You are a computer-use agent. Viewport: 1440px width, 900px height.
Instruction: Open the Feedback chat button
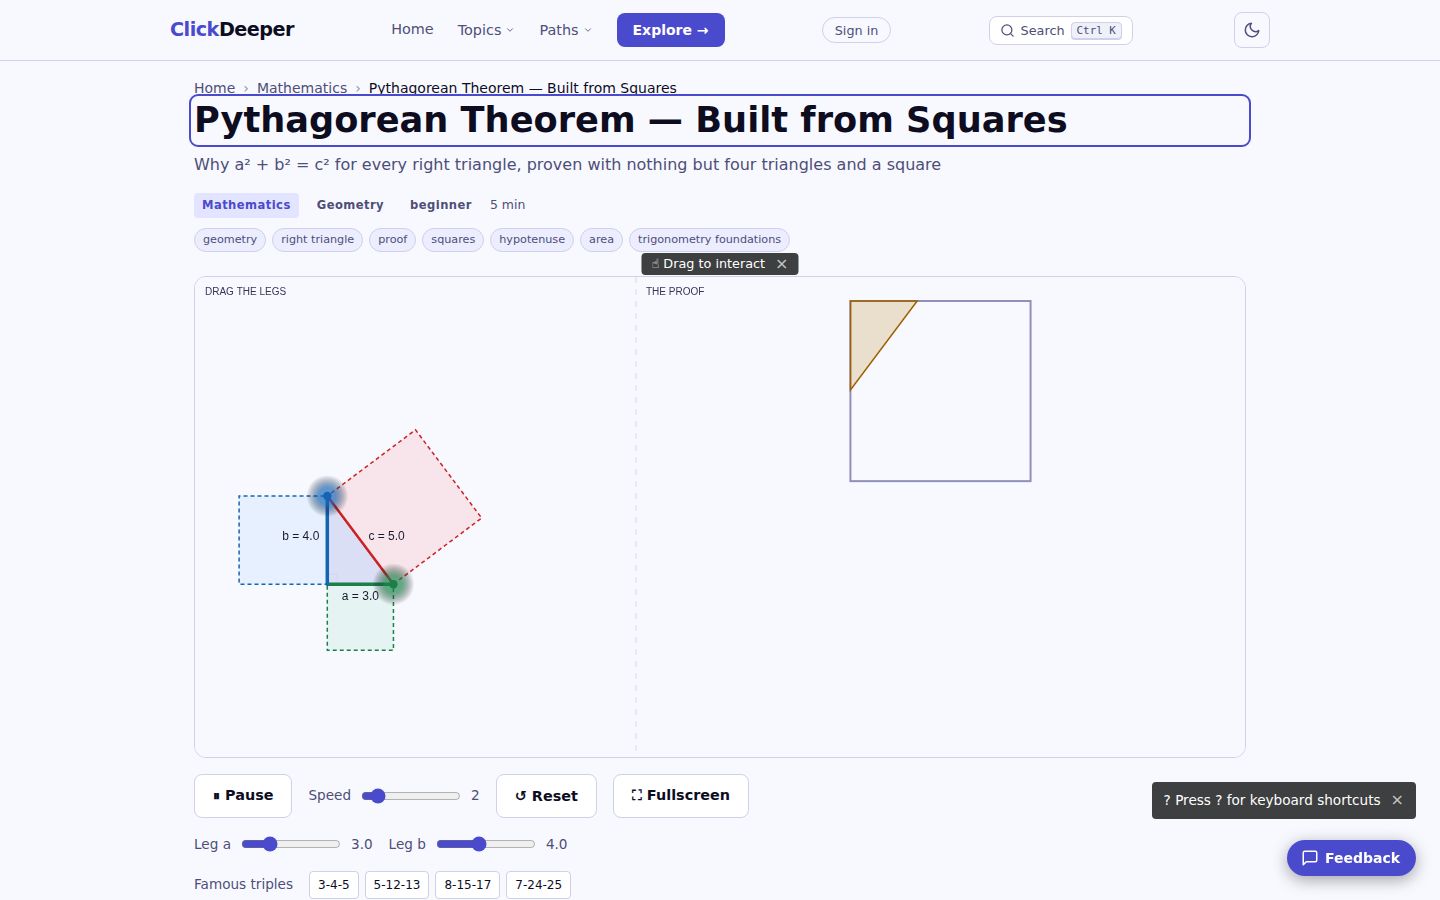click(1351, 858)
